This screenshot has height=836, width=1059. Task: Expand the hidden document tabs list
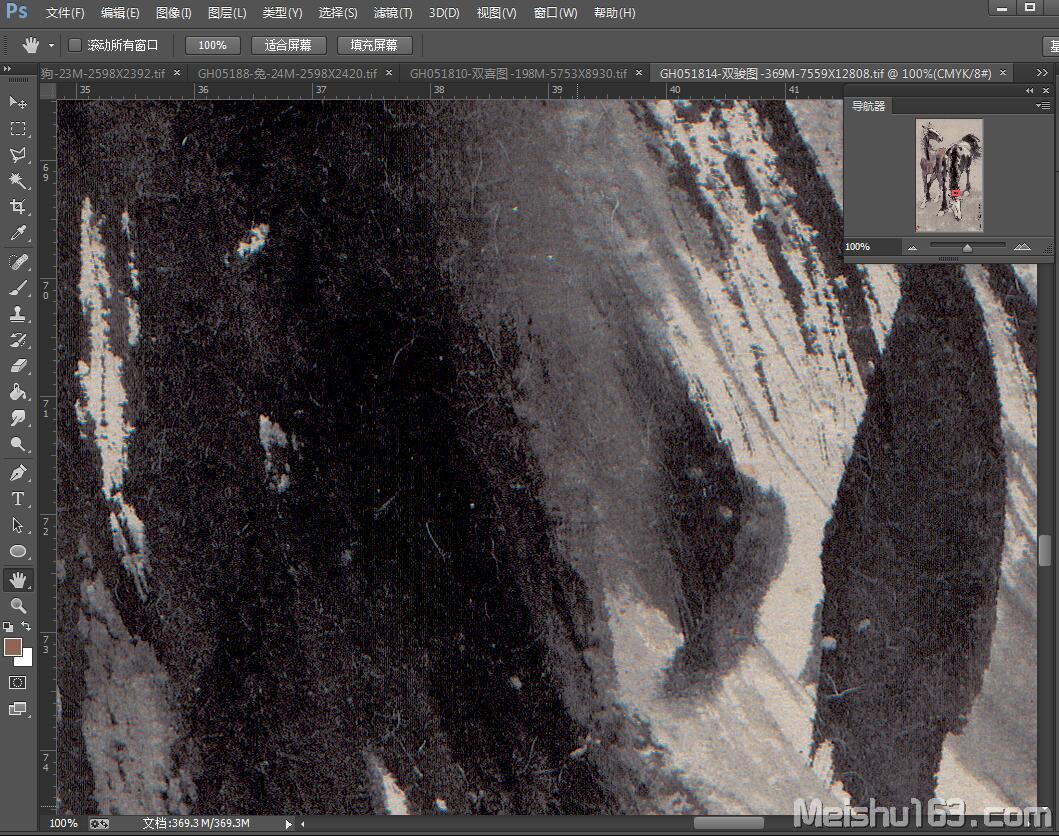coord(1042,72)
